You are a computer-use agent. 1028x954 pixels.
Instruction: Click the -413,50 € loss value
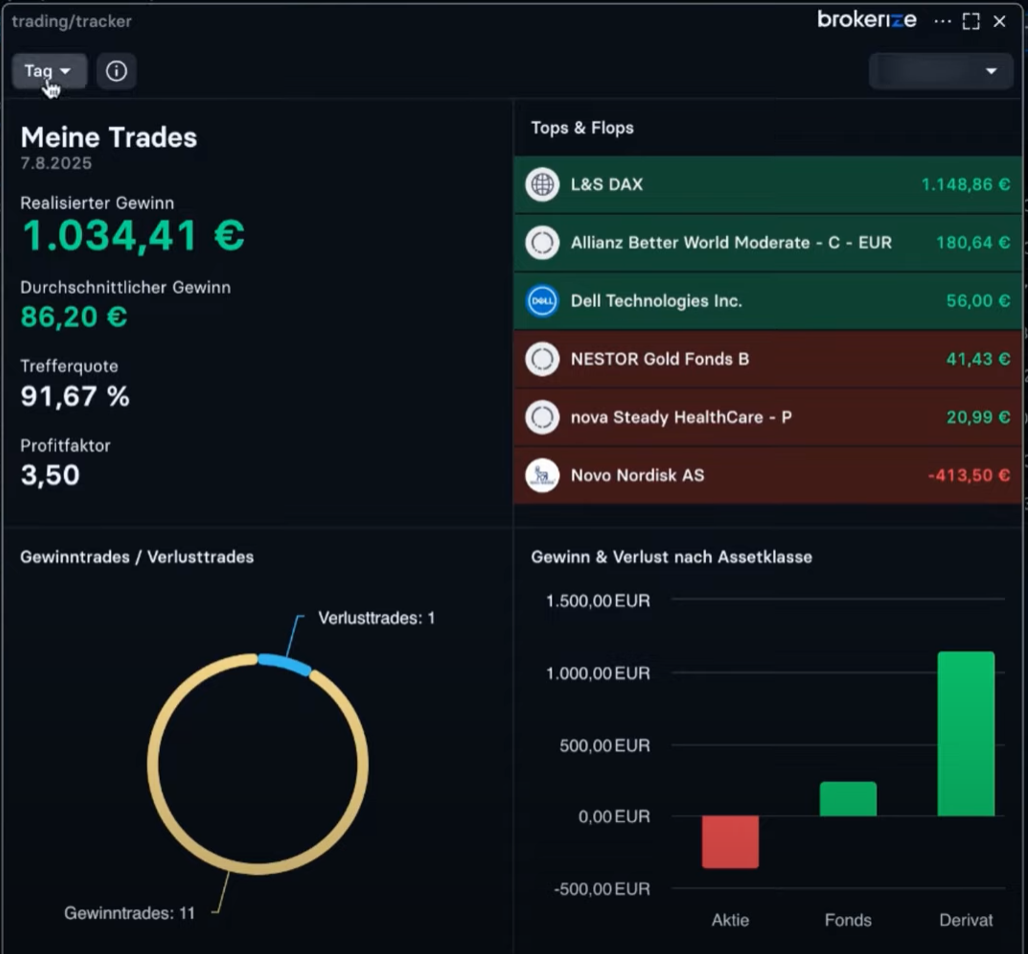(969, 475)
